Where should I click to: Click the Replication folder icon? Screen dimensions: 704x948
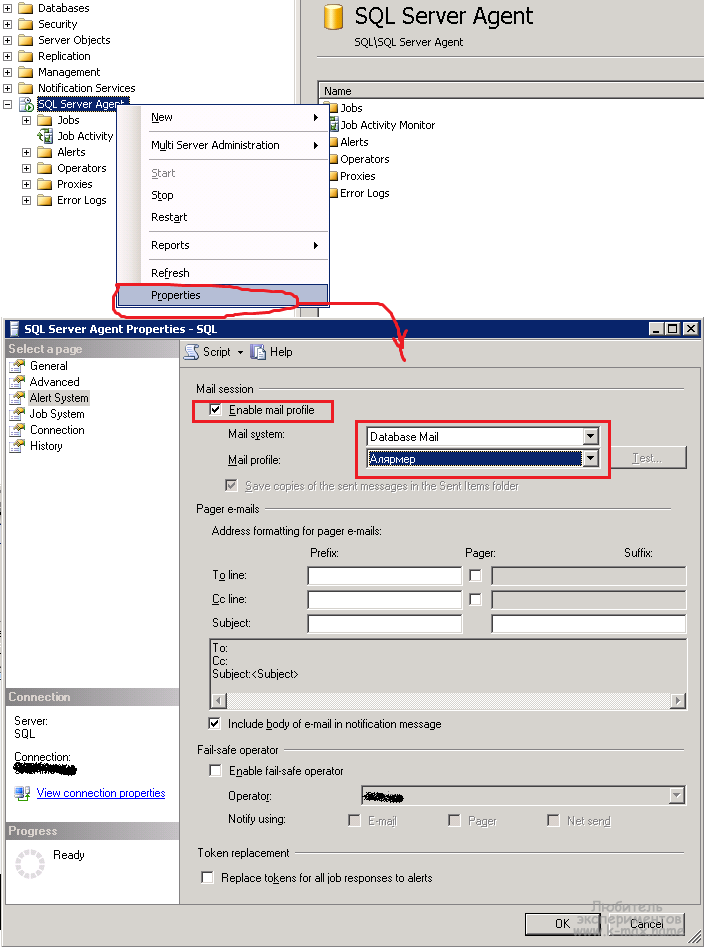pyautogui.click(x=25, y=56)
